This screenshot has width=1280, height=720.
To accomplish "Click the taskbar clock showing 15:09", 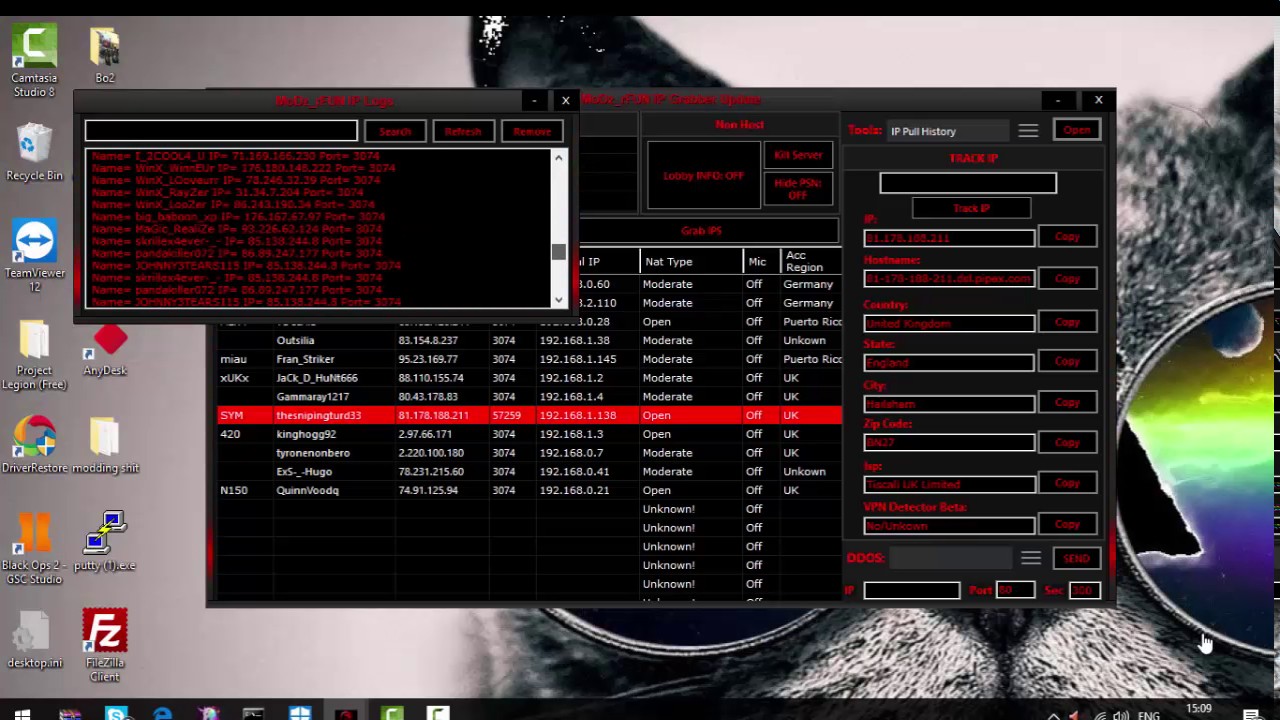I will click(x=1198, y=710).
